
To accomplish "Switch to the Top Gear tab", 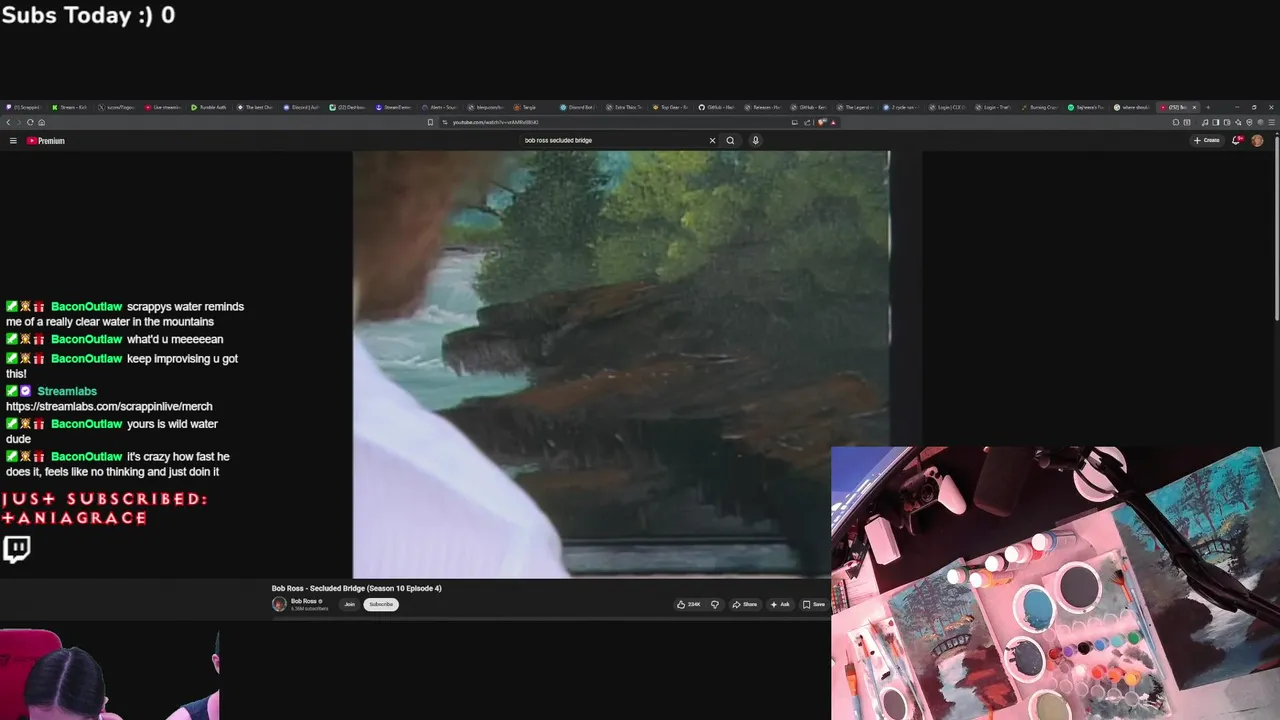I will [670, 107].
